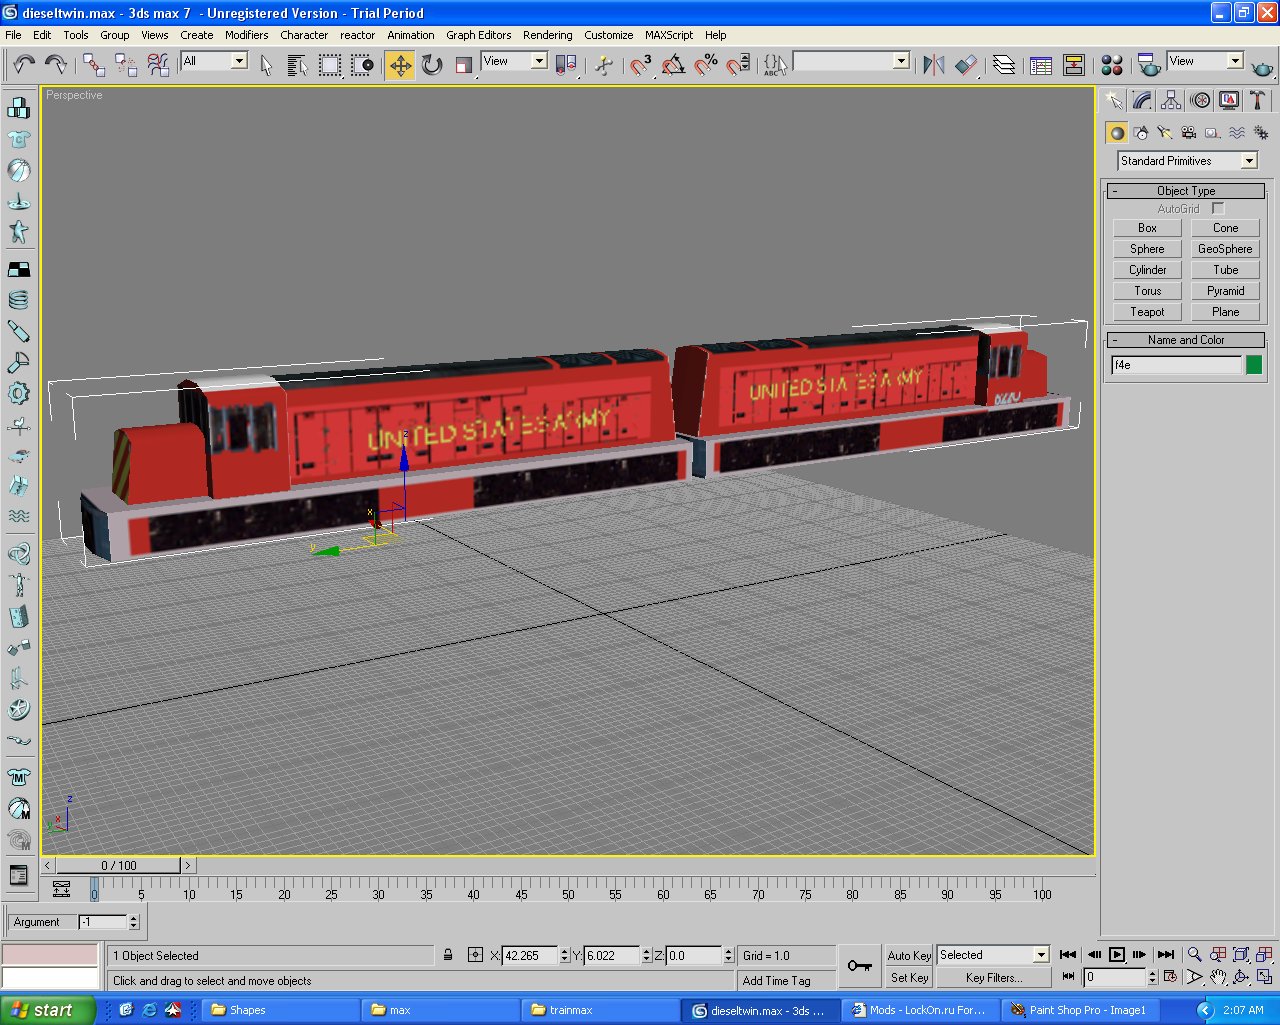Open the render type View dropdown

tap(1235, 61)
